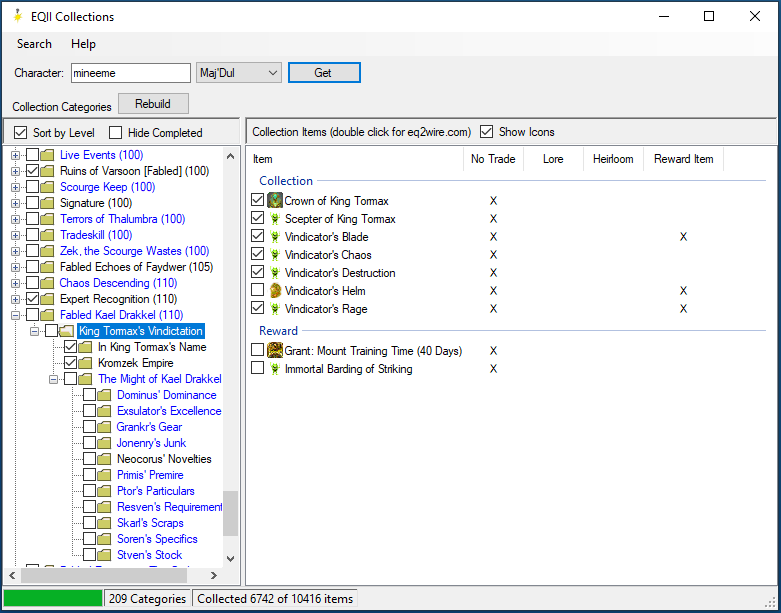
Task: Click the Live Events folder icon
Action: pos(47,155)
